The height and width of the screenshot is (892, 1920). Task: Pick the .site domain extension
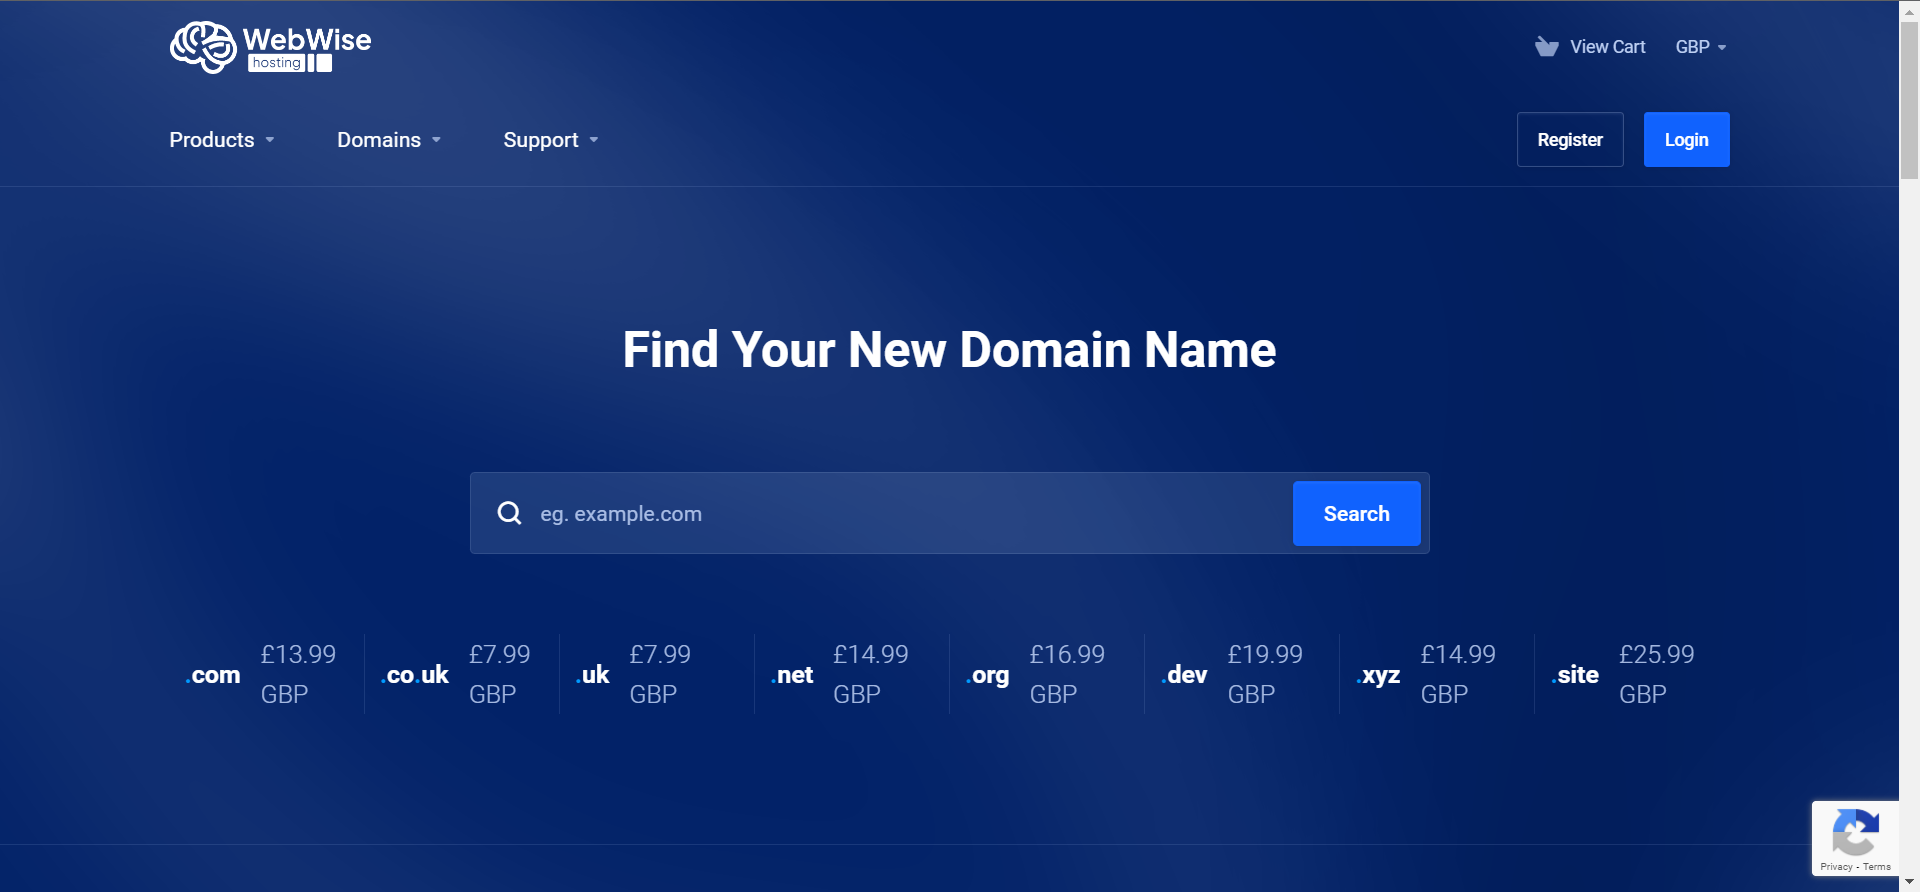1577,675
